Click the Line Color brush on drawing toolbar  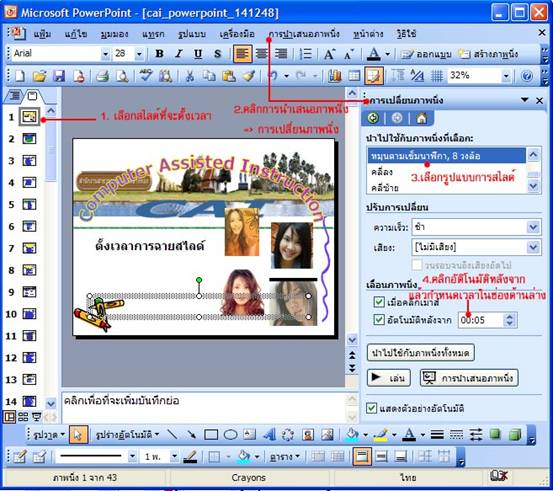click(x=381, y=435)
